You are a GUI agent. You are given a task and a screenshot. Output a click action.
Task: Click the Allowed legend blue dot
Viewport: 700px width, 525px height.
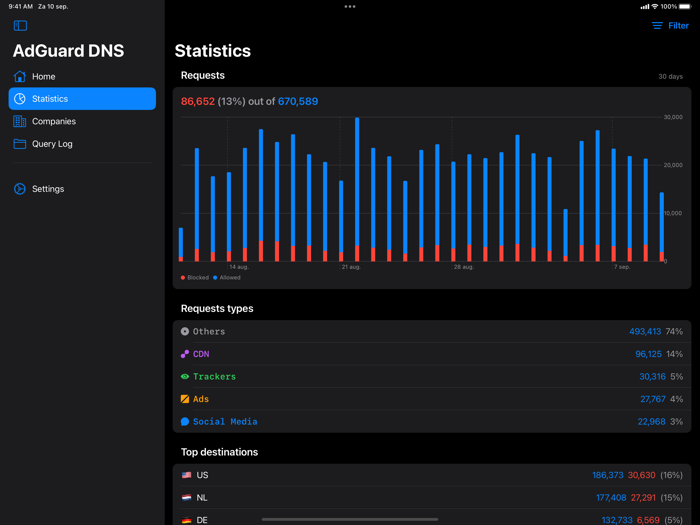215,278
